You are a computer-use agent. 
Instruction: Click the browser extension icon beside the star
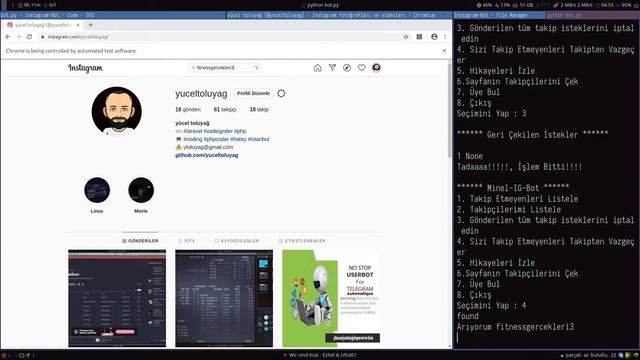click(x=419, y=37)
